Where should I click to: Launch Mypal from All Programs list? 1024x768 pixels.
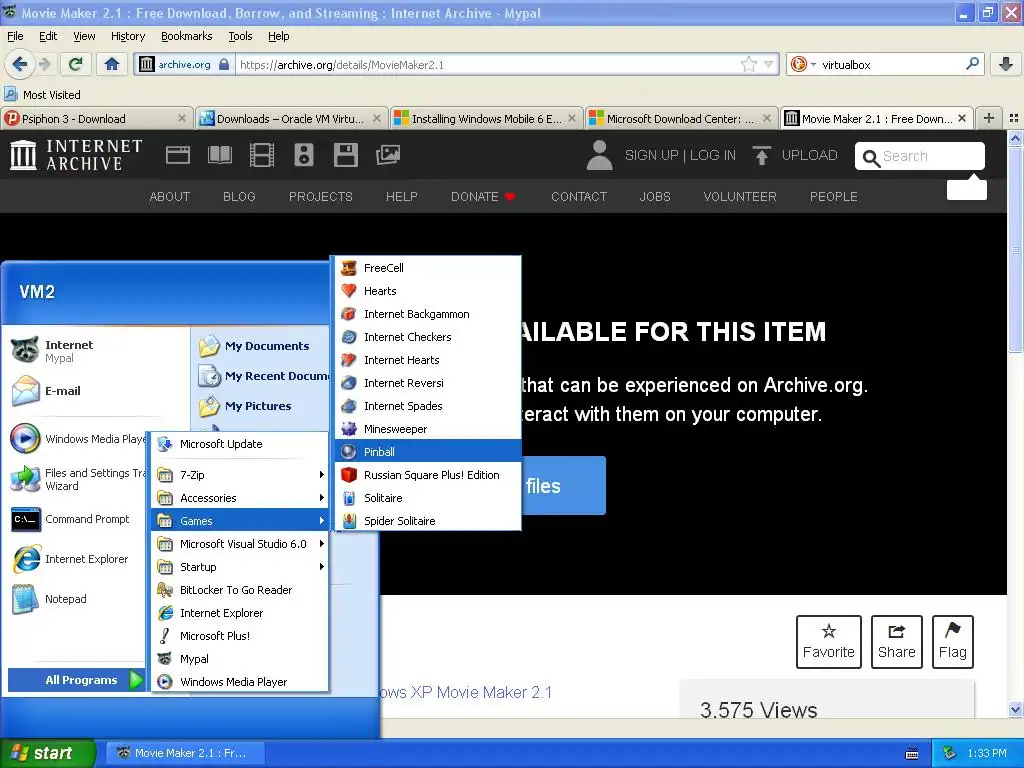(x=240, y=659)
